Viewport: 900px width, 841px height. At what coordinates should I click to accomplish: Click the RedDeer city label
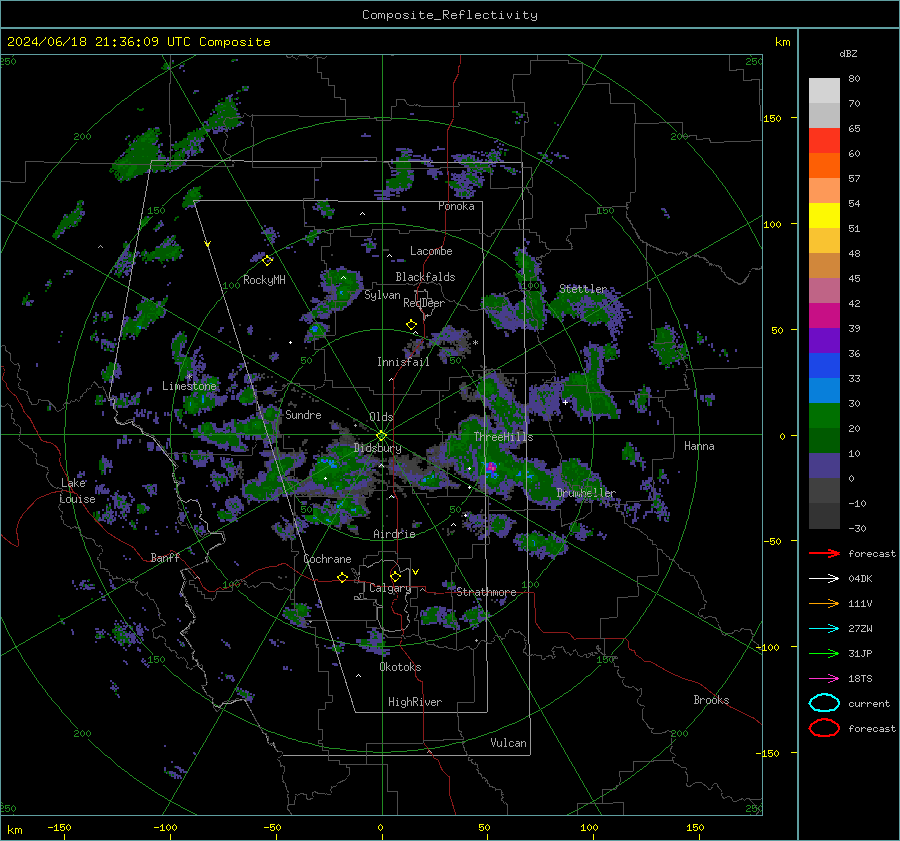click(x=424, y=303)
